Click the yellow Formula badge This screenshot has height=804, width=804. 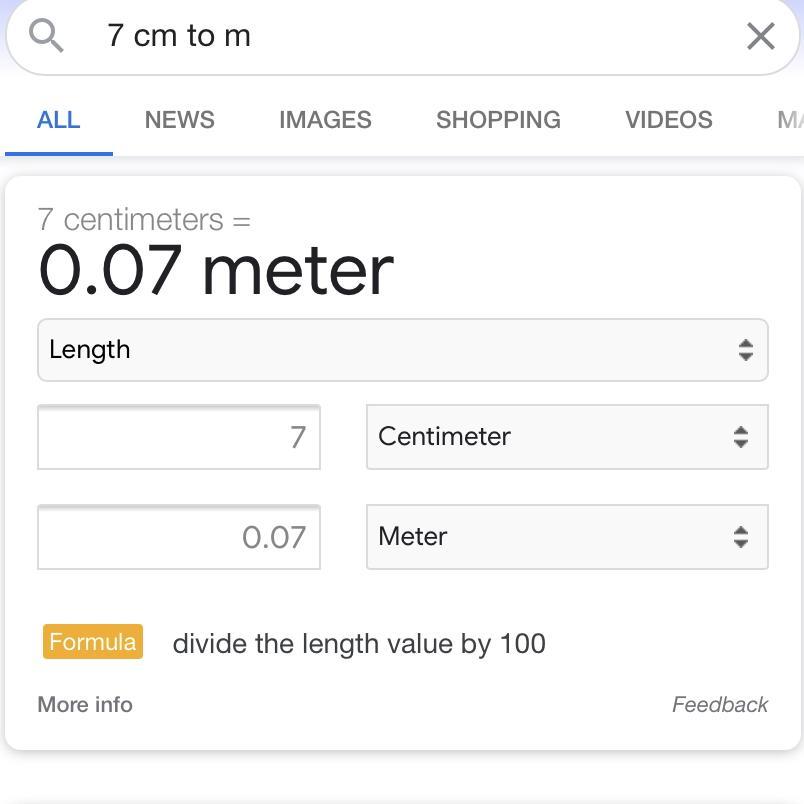click(x=93, y=642)
